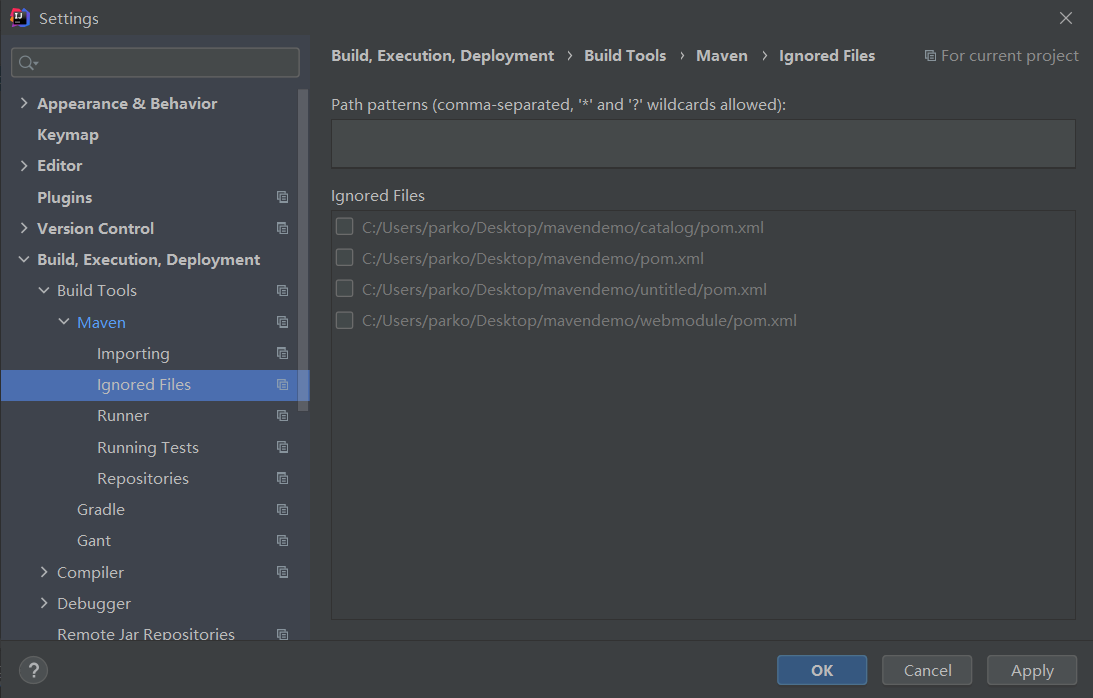Expand Appearance & Behavior section

(x=24, y=103)
